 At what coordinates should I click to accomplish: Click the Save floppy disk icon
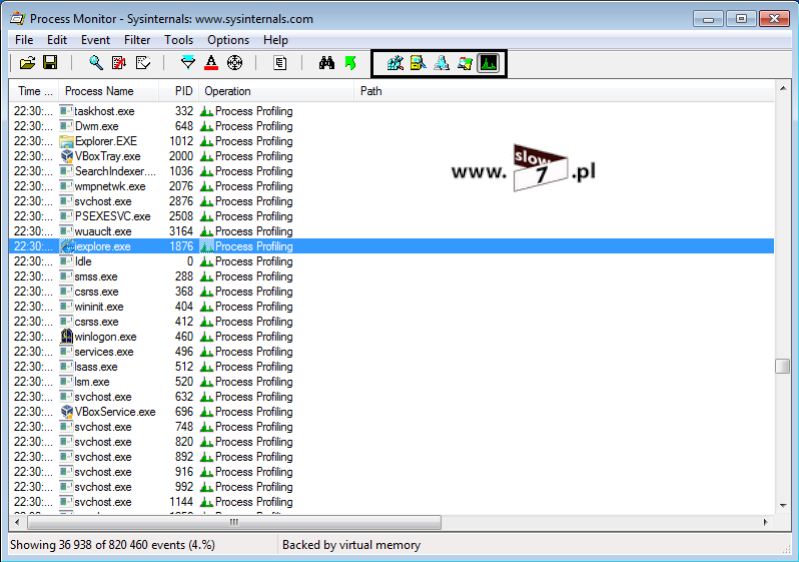tap(50, 63)
